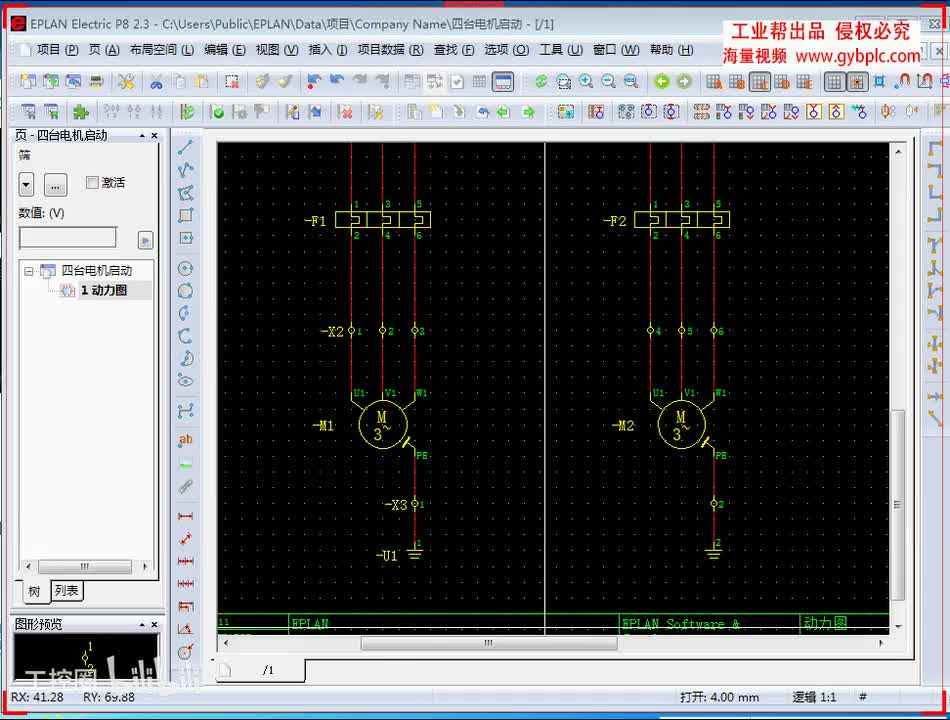Click the green Back navigation arrow
Screen dimensions: 950x720
[662, 82]
